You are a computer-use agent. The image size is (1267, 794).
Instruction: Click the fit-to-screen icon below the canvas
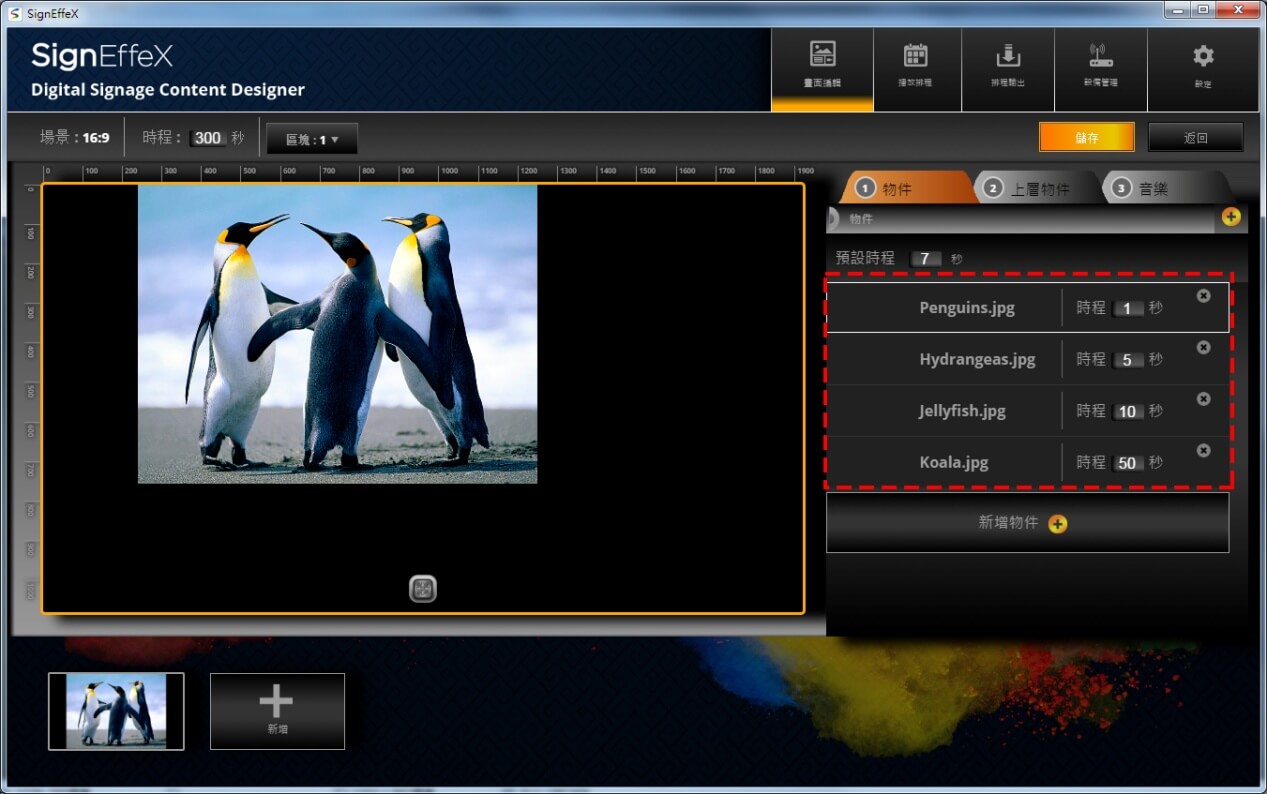[423, 589]
